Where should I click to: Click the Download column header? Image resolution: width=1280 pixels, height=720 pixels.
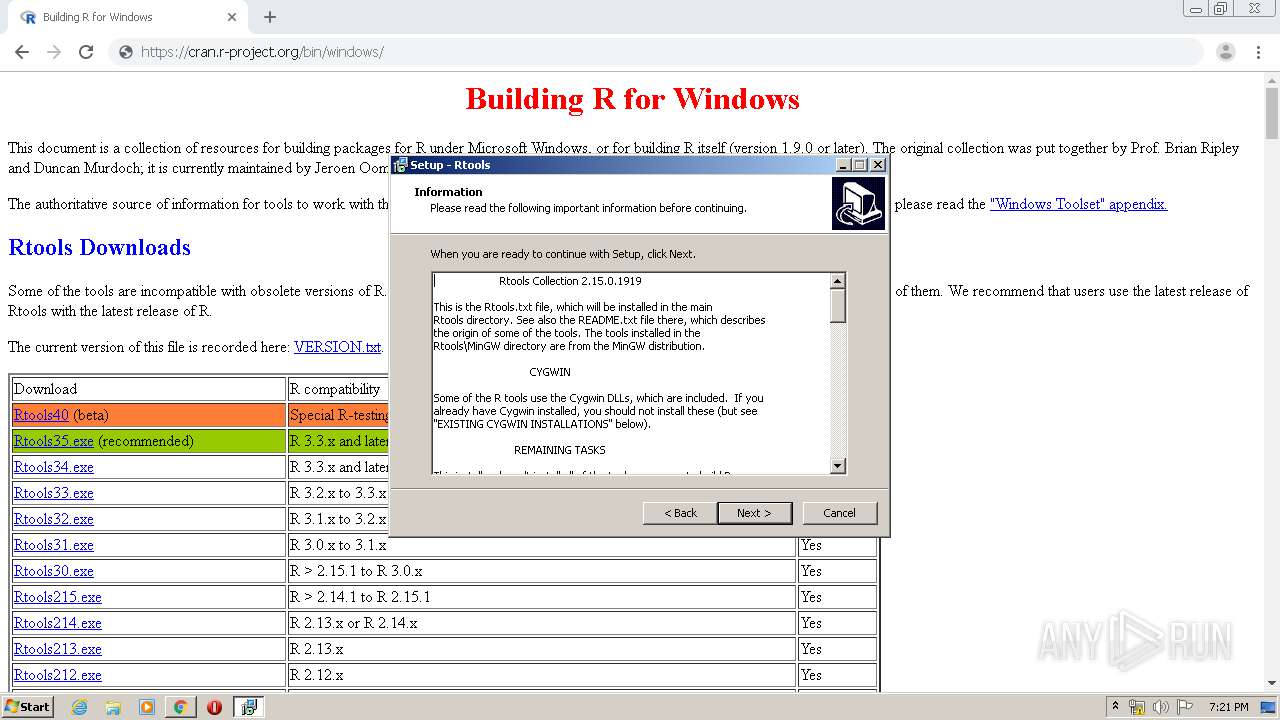tap(149, 389)
